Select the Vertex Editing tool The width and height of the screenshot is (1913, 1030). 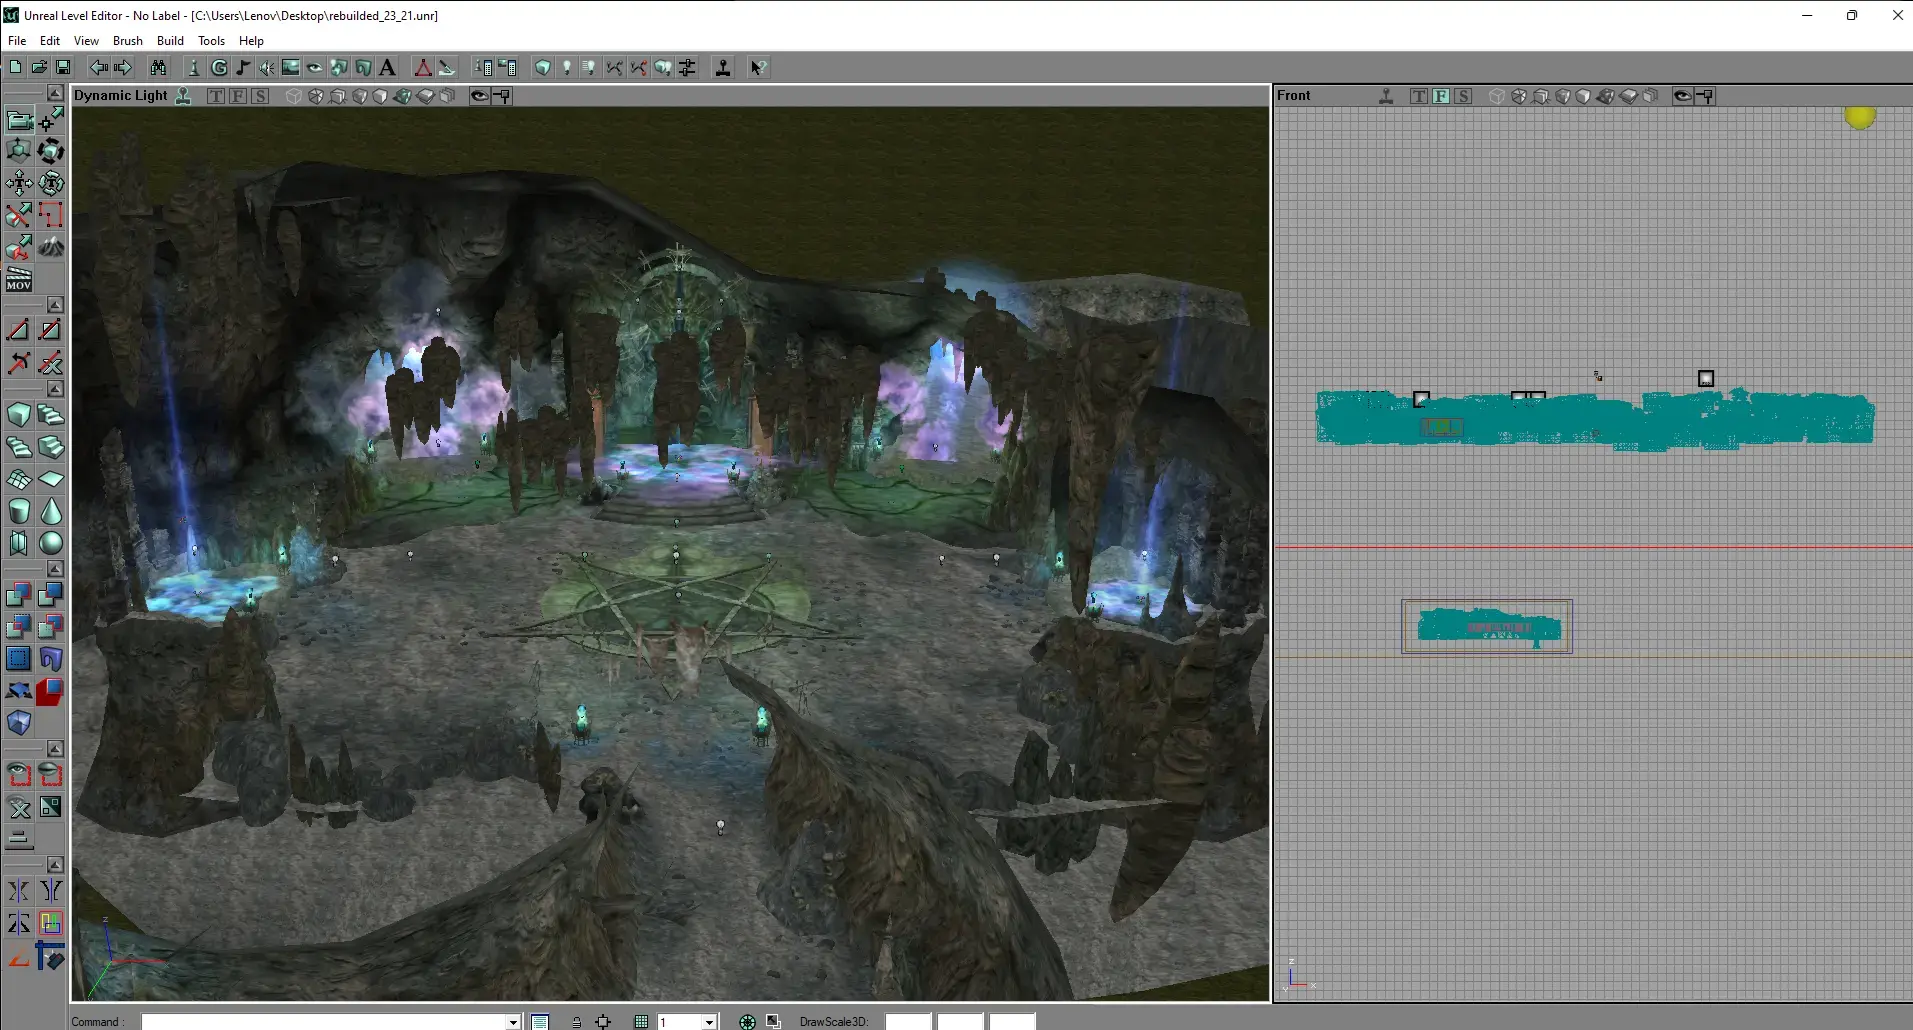[51, 120]
